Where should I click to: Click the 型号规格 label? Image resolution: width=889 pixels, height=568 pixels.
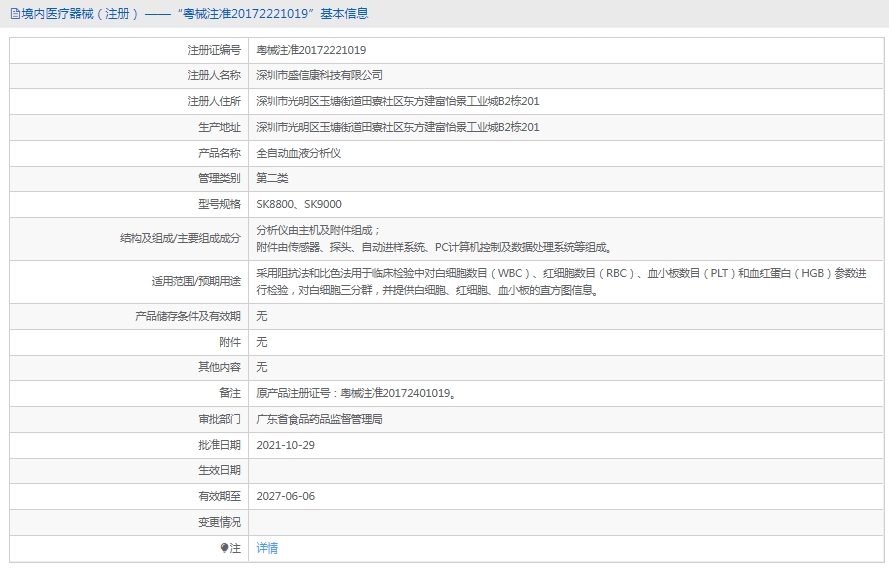(x=219, y=204)
